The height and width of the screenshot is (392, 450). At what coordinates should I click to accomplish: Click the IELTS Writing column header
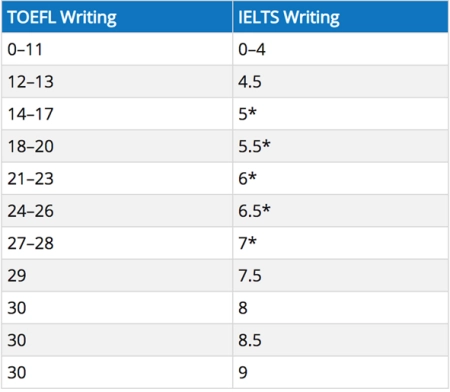click(x=340, y=17)
